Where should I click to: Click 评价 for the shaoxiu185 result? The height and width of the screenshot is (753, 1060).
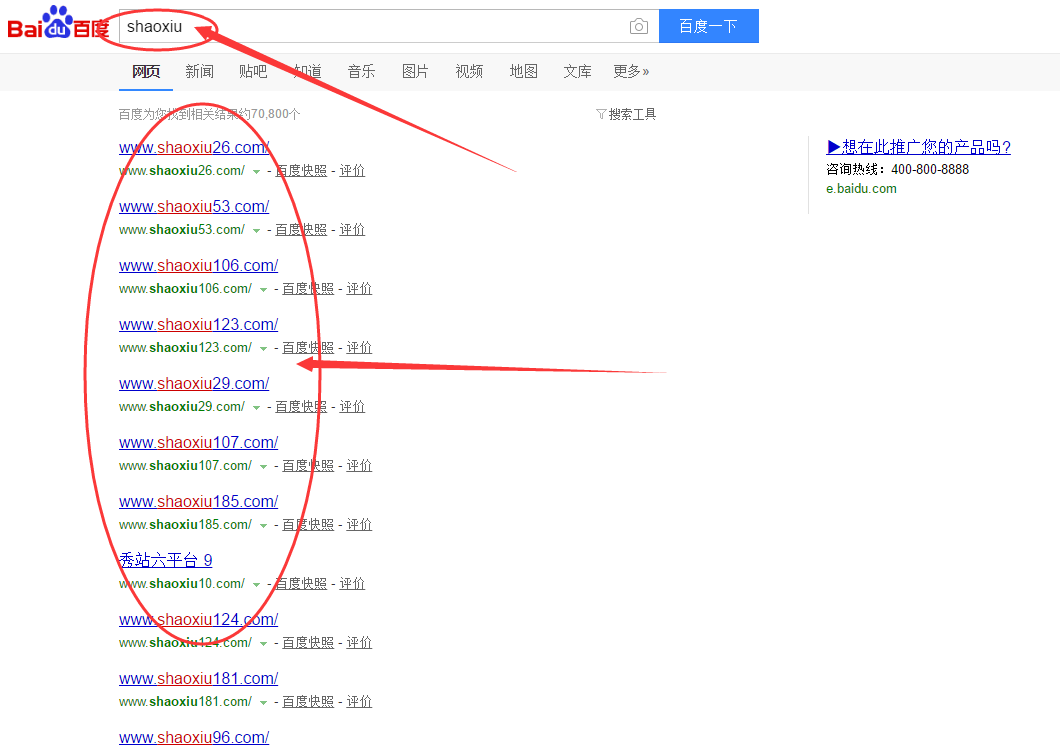pyautogui.click(x=359, y=525)
